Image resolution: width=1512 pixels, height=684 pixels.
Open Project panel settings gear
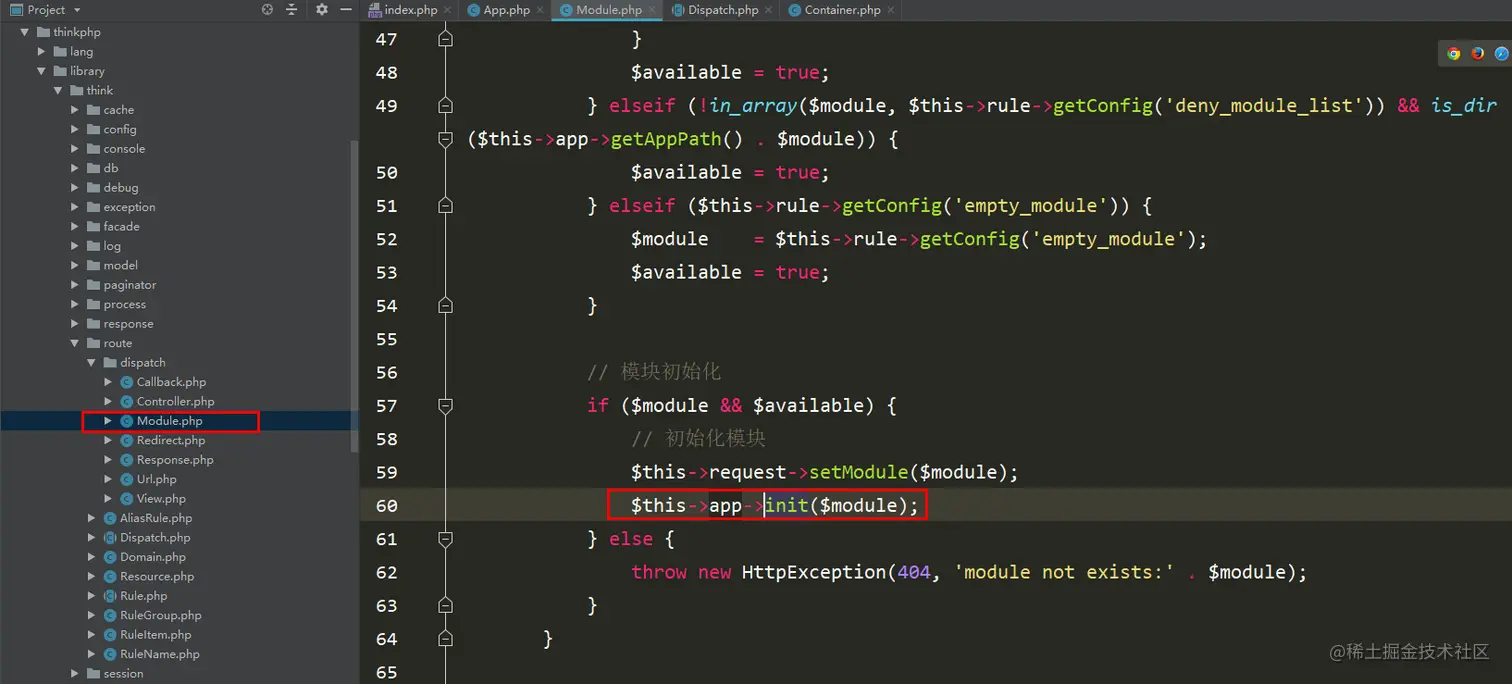[321, 10]
